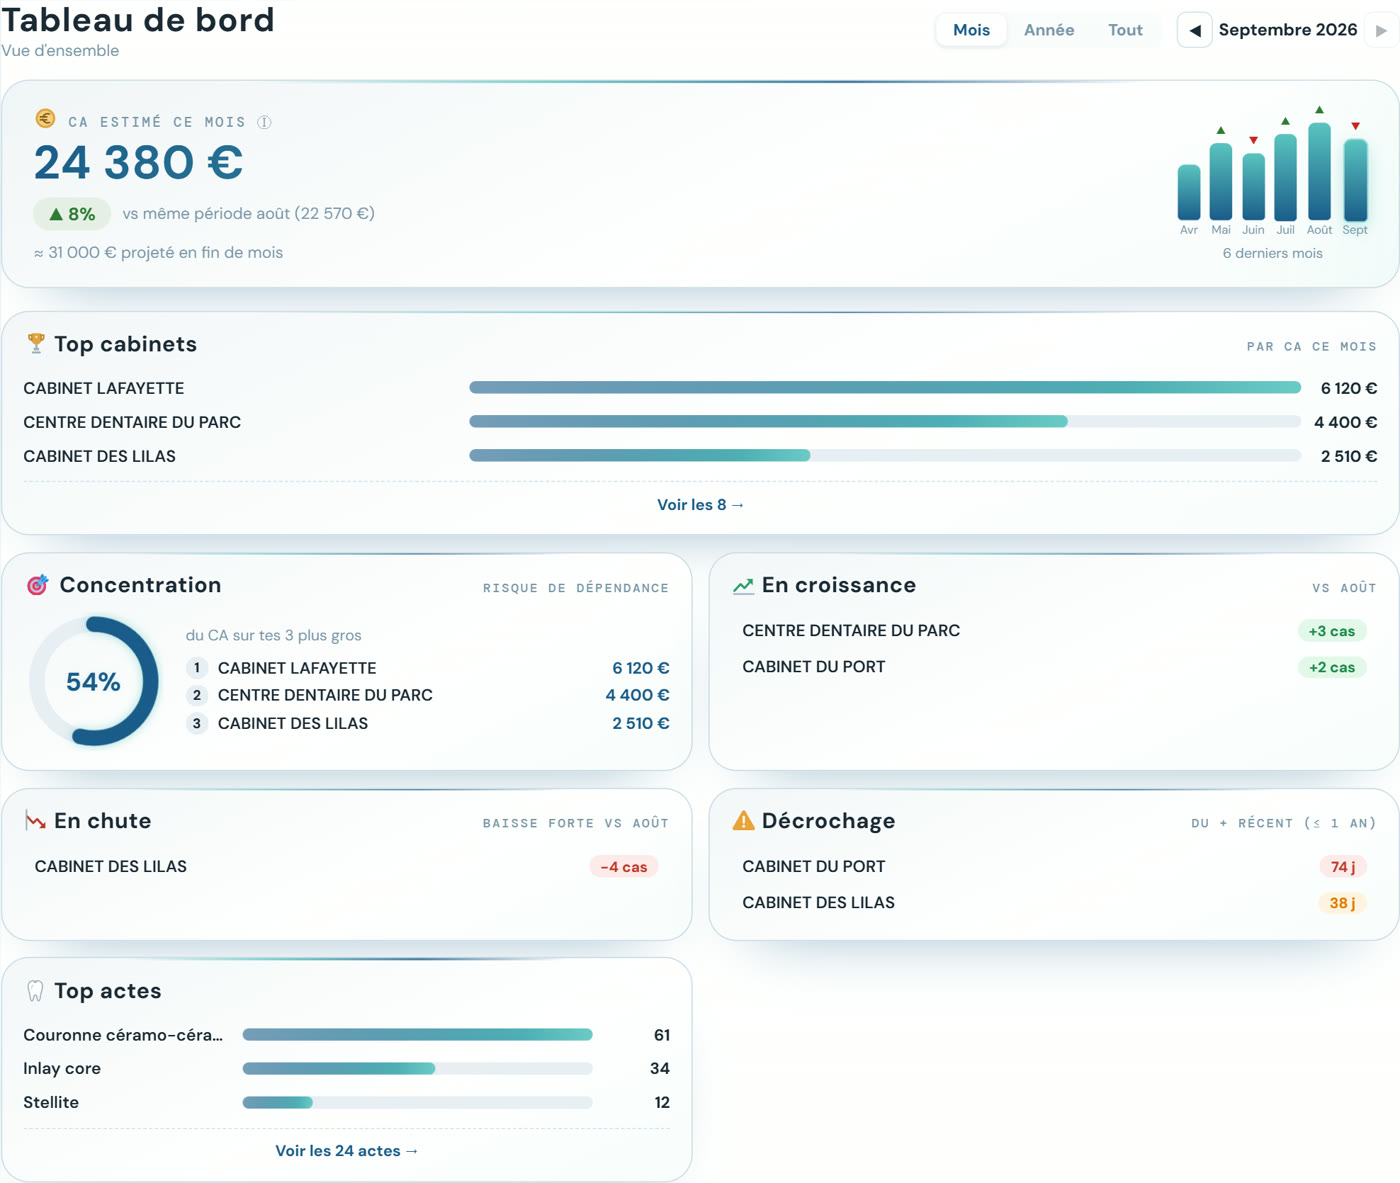1400x1183 pixels.
Task: Click the Cabinet Lafayette progress bar in Top cabinets
Action: [x=885, y=388]
